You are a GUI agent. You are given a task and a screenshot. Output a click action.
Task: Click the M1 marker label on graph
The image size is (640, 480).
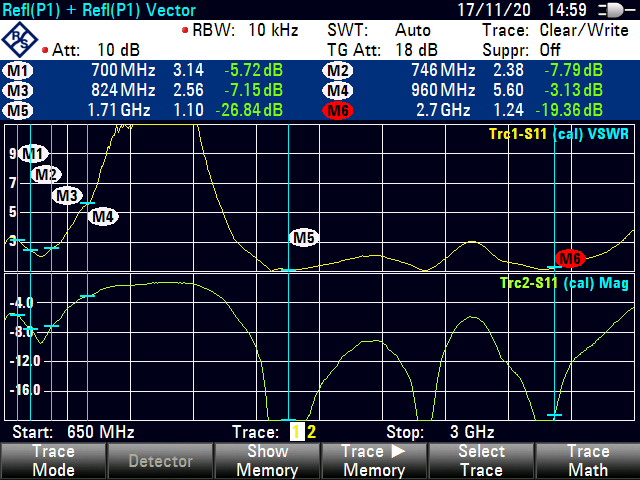tap(34, 153)
